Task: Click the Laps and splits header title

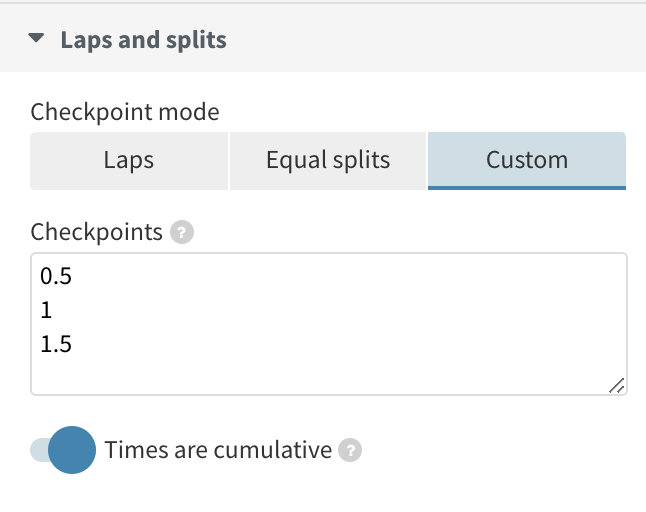Action: click(143, 40)
